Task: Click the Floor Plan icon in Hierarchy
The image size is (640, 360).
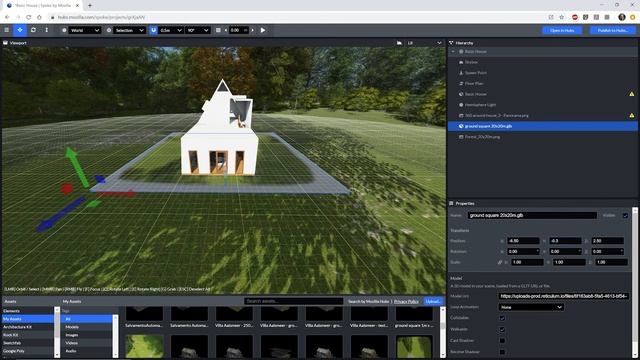Action: pos(461,83)
